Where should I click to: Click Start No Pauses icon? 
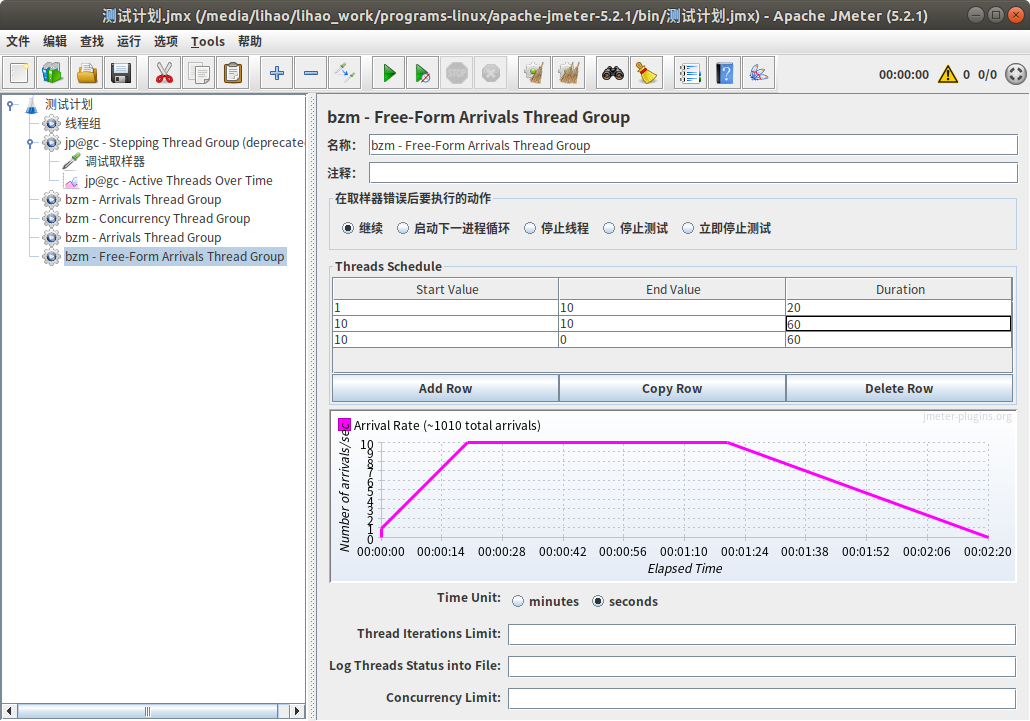point(422,73)
